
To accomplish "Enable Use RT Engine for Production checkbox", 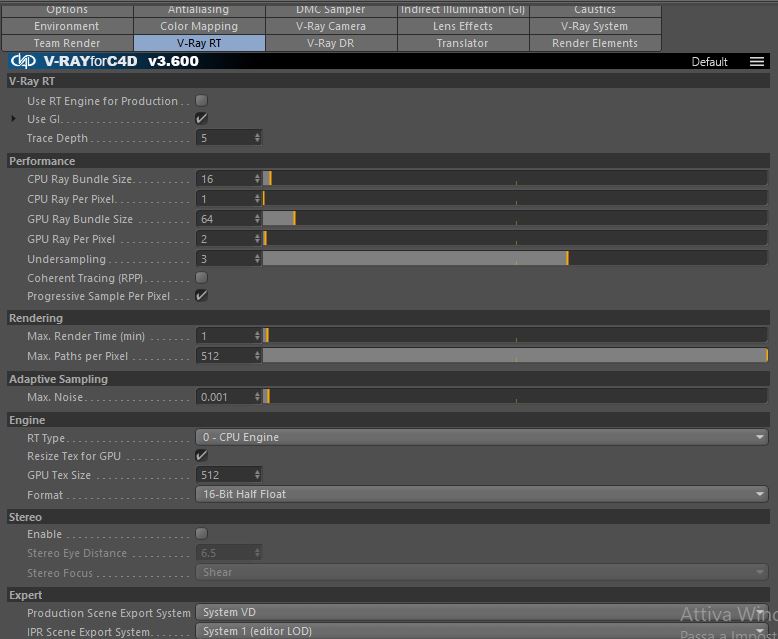I will pos(201,101).
